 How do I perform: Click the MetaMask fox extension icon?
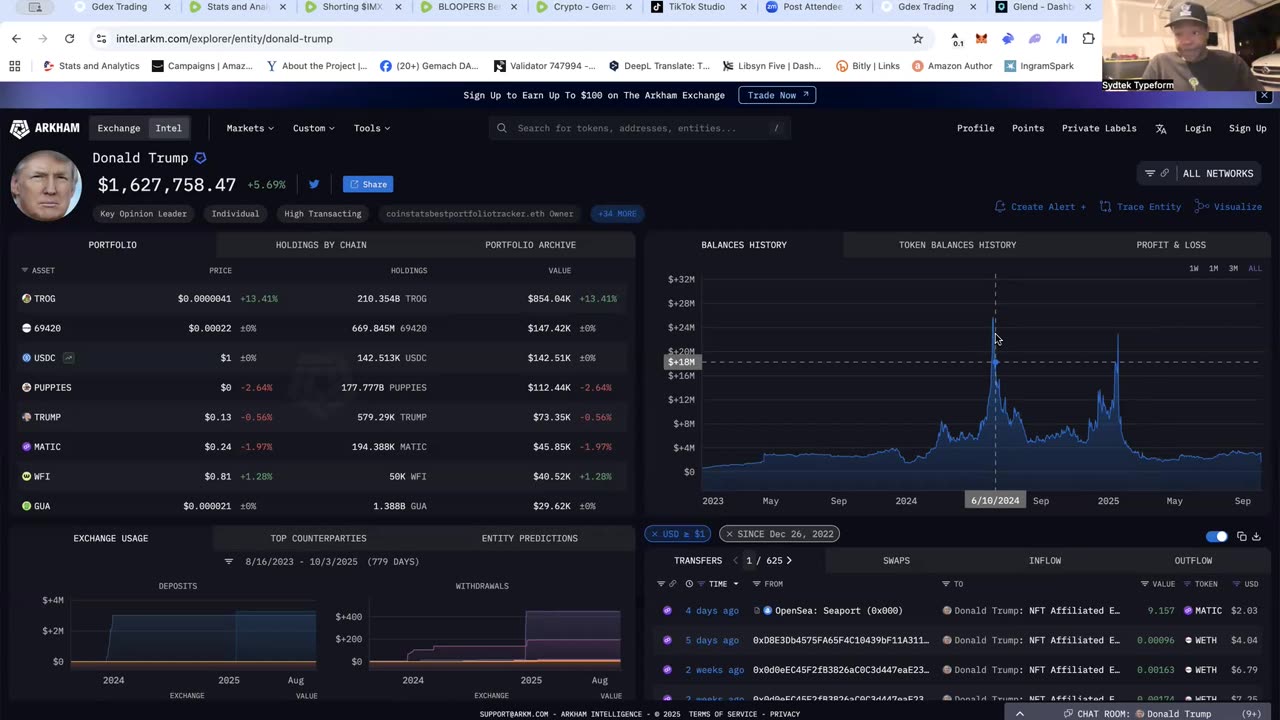(x=982, y=39)
